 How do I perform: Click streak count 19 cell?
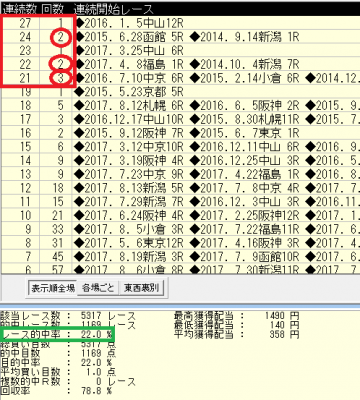point(25,92)
